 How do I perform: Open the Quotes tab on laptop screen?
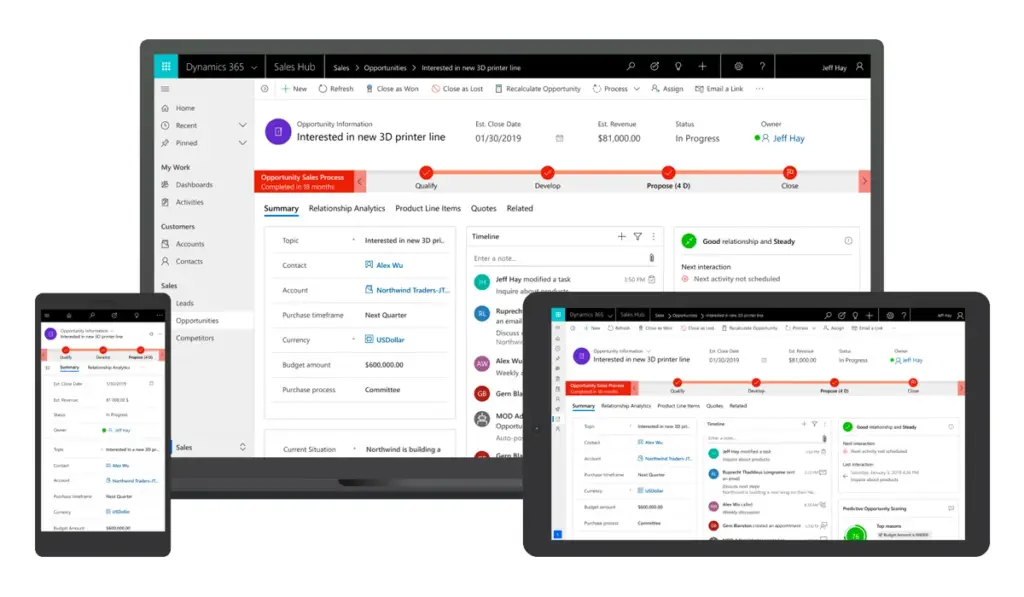[483, 209]
